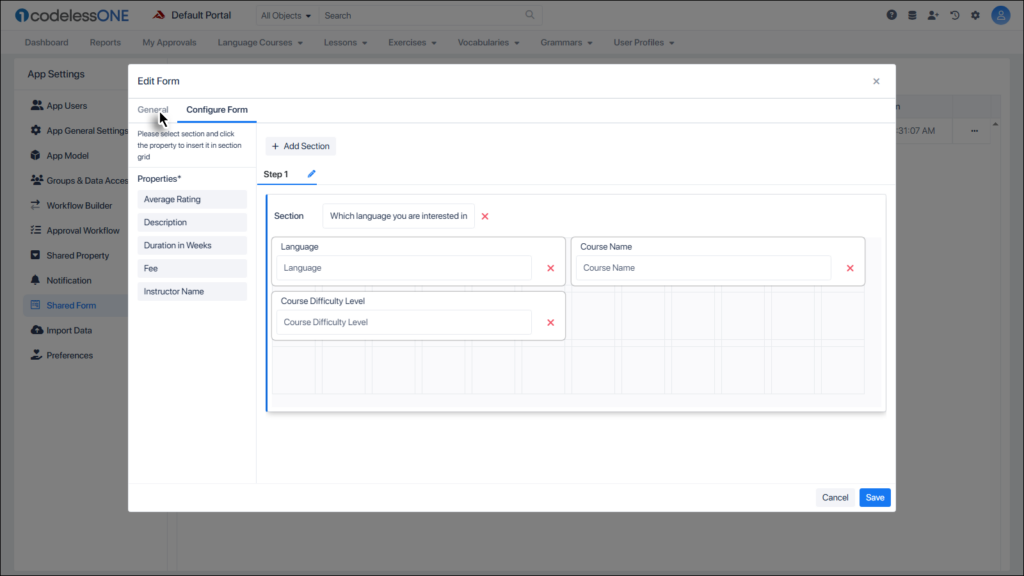Open the settings gear icon in header
This screenshot has height=576, width=1024.
coord(976,15)
